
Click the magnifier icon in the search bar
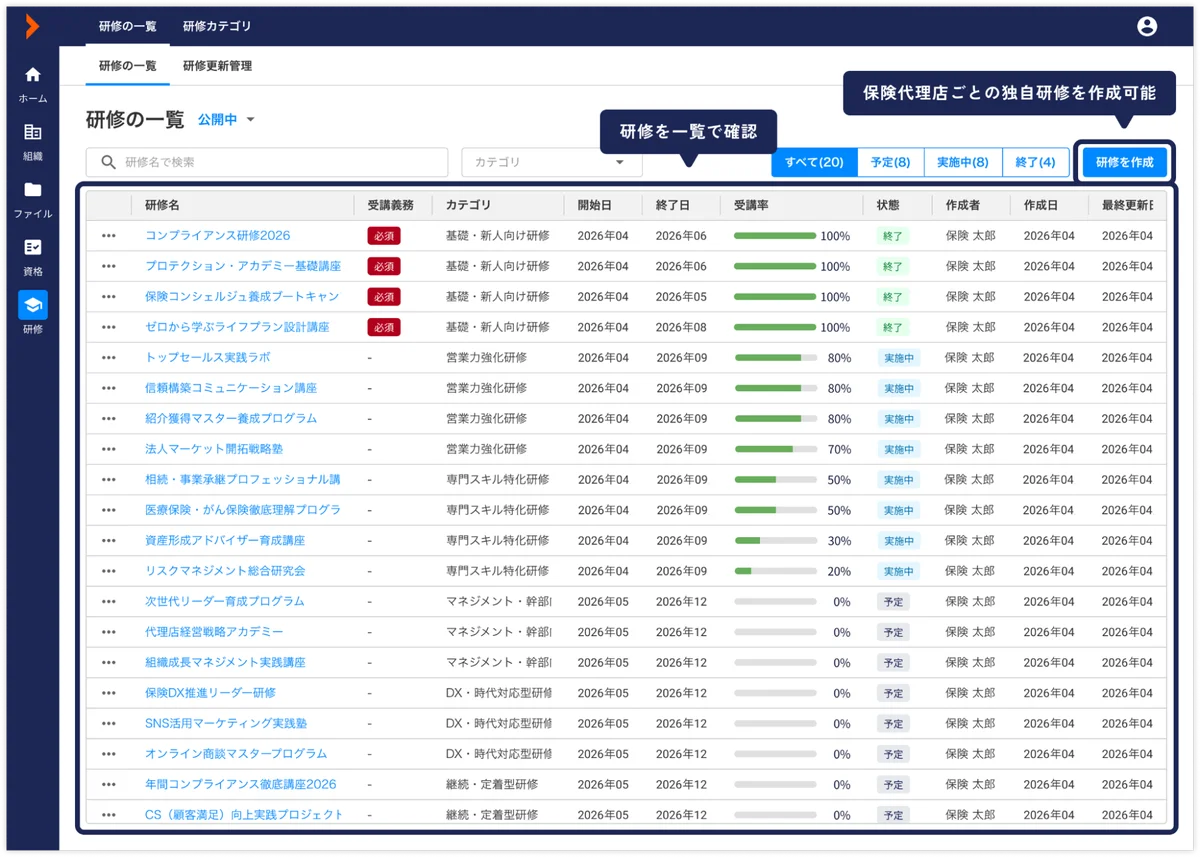click(106, 161)
